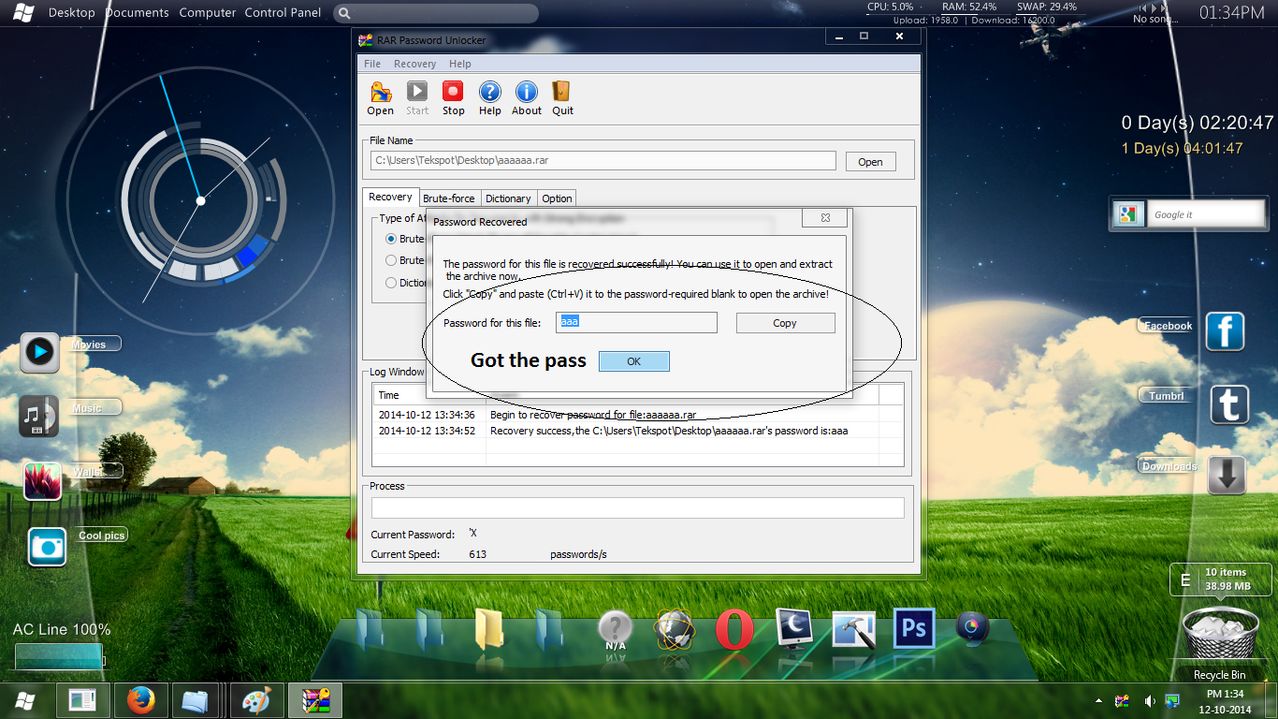Click the N/A question mark dock icon
This screenshot has height=719, width=1278.
click(x=615, y=631)
